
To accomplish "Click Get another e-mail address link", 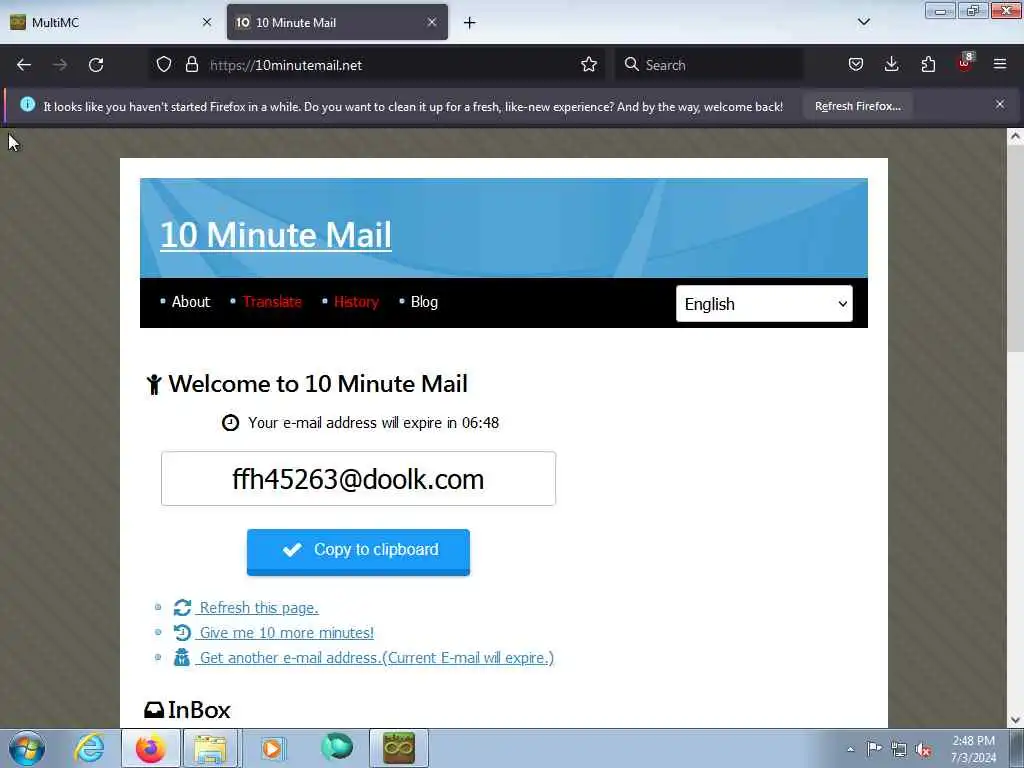I will (x=377, y=658).
